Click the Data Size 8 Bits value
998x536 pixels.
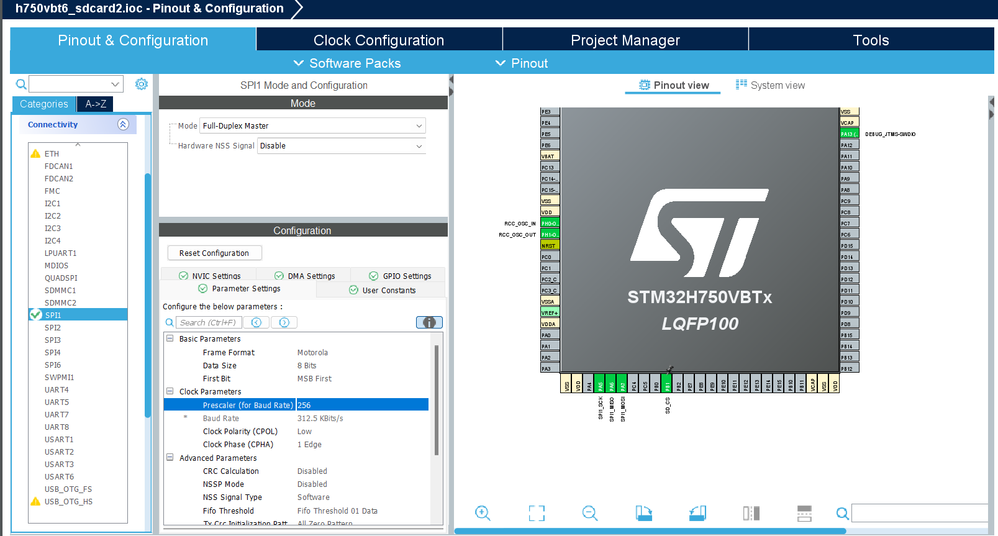pos(307,365)
